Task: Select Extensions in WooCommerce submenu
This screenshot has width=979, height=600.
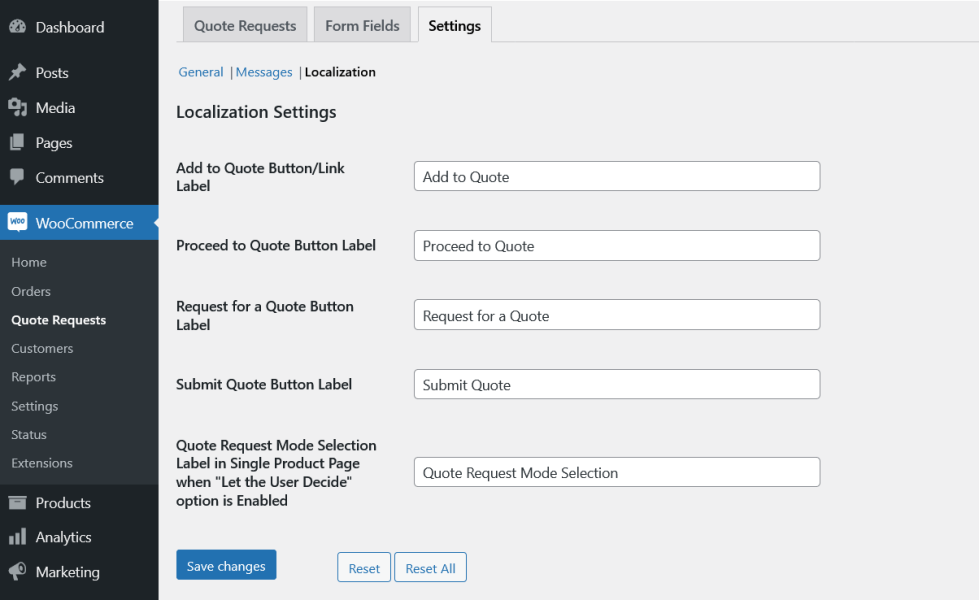Action: point(42,463)
